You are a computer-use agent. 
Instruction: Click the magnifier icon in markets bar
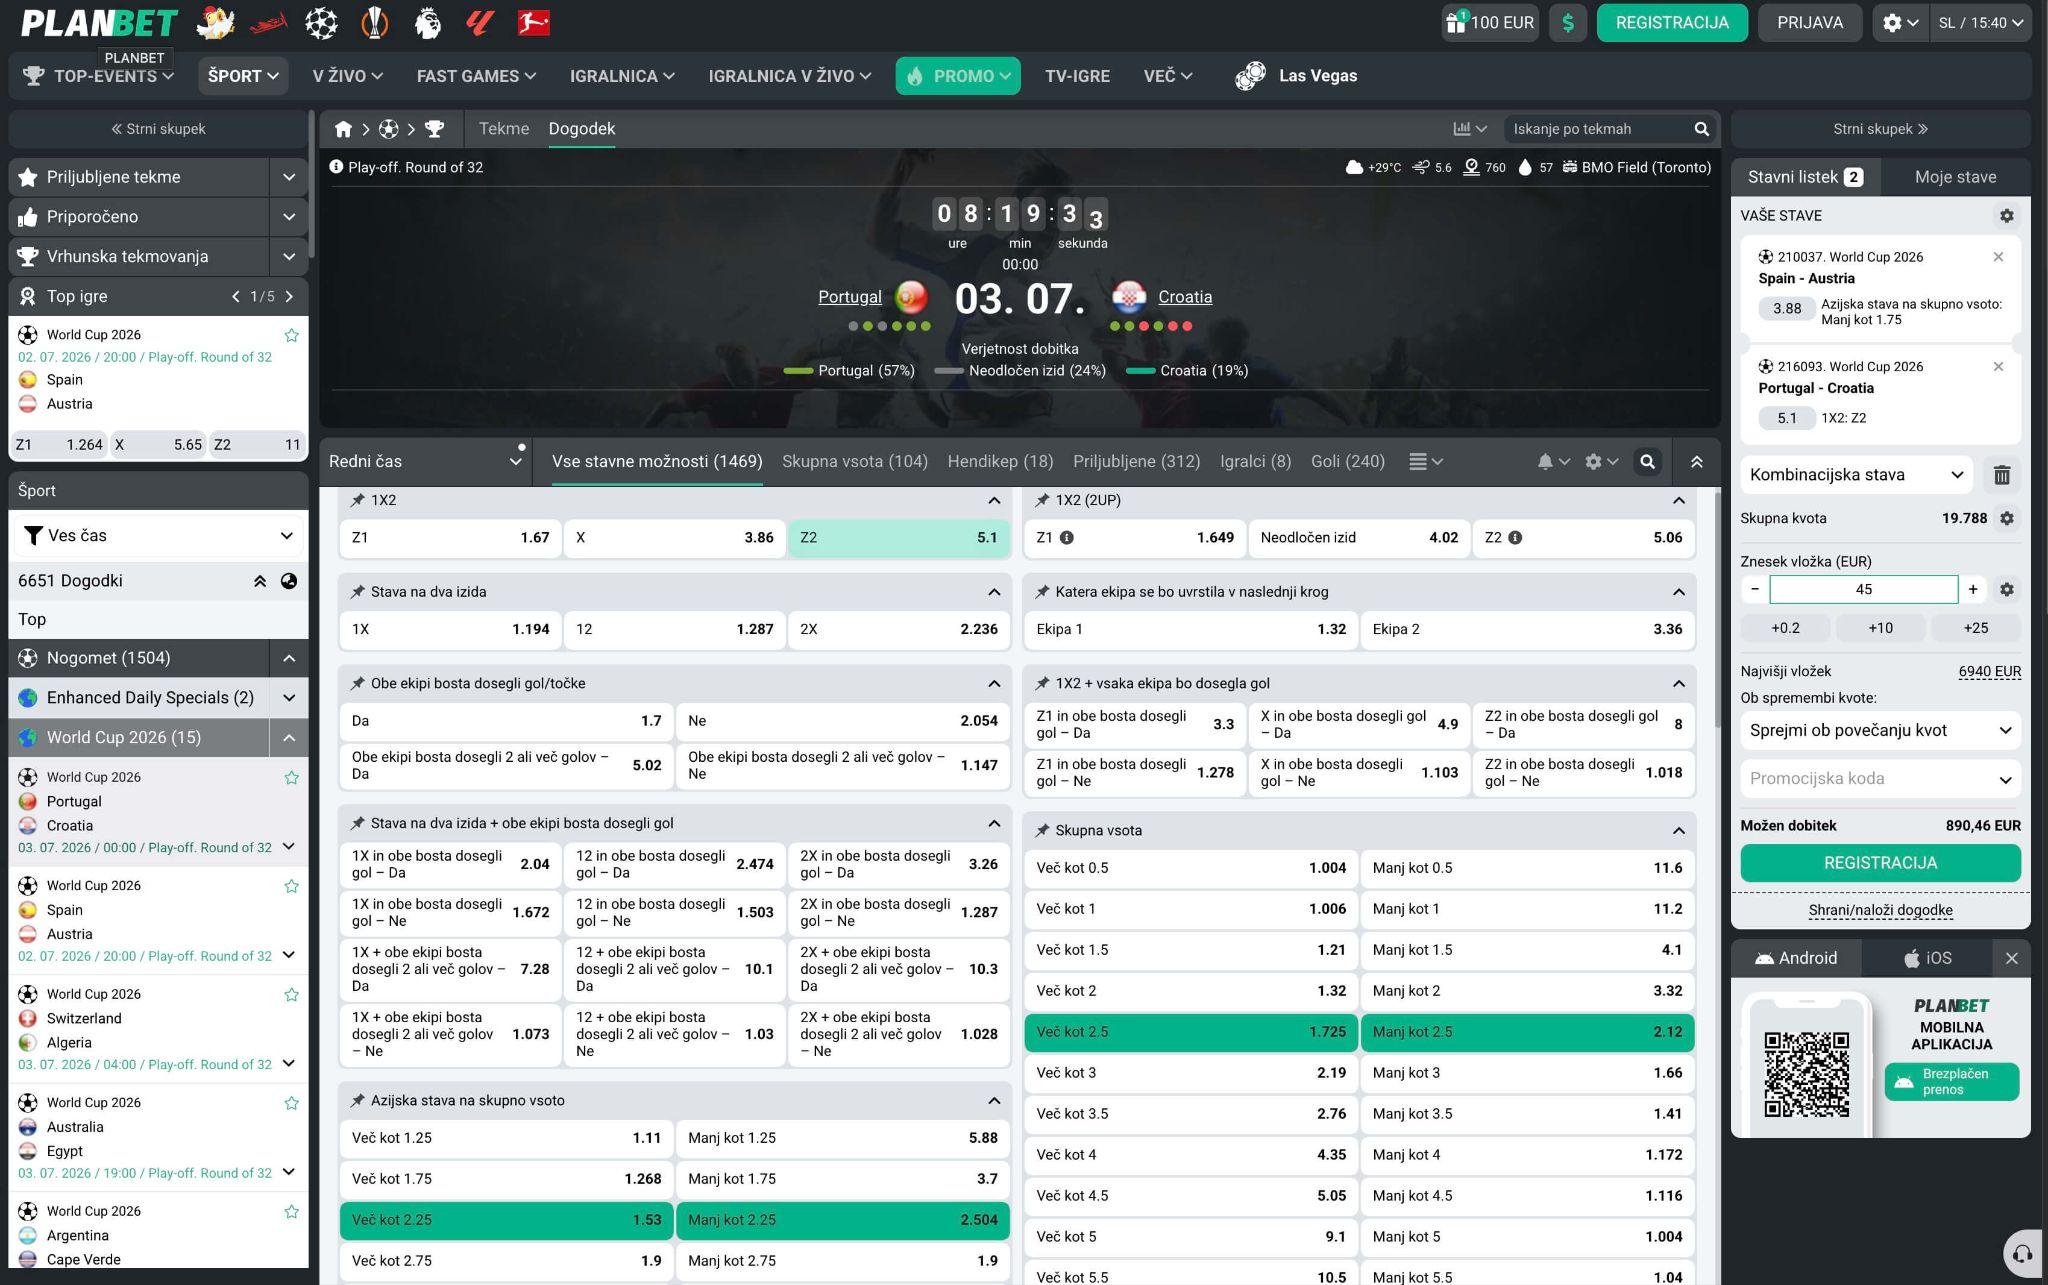pyautogui.click(x=1647, y=461)
